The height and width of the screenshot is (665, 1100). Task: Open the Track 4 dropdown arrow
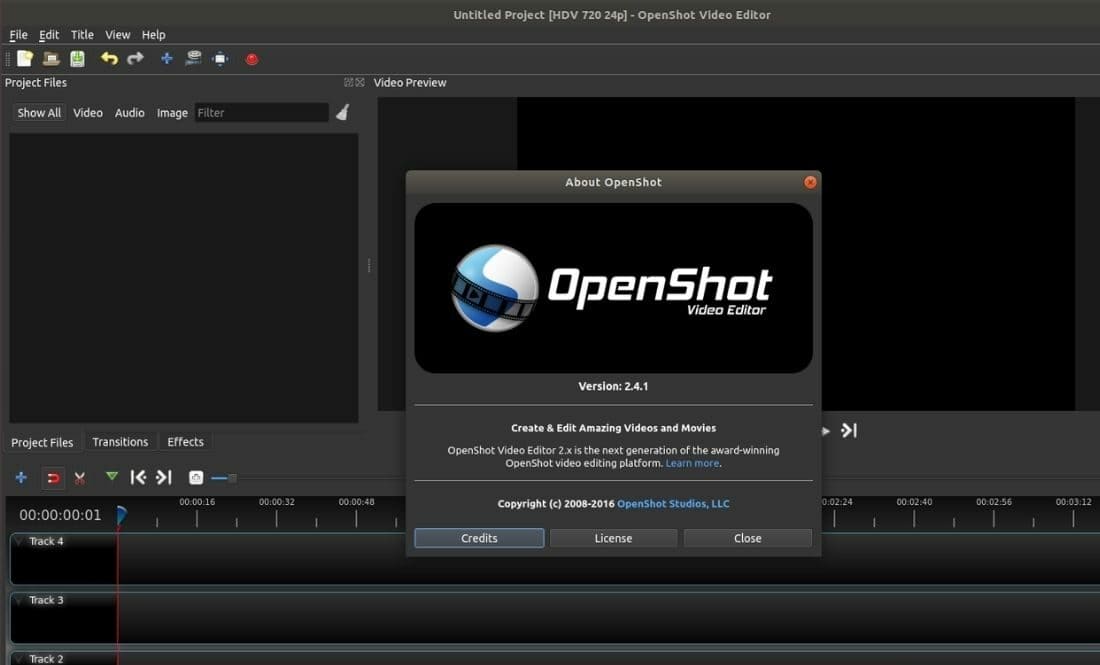(x=19, y=541)
